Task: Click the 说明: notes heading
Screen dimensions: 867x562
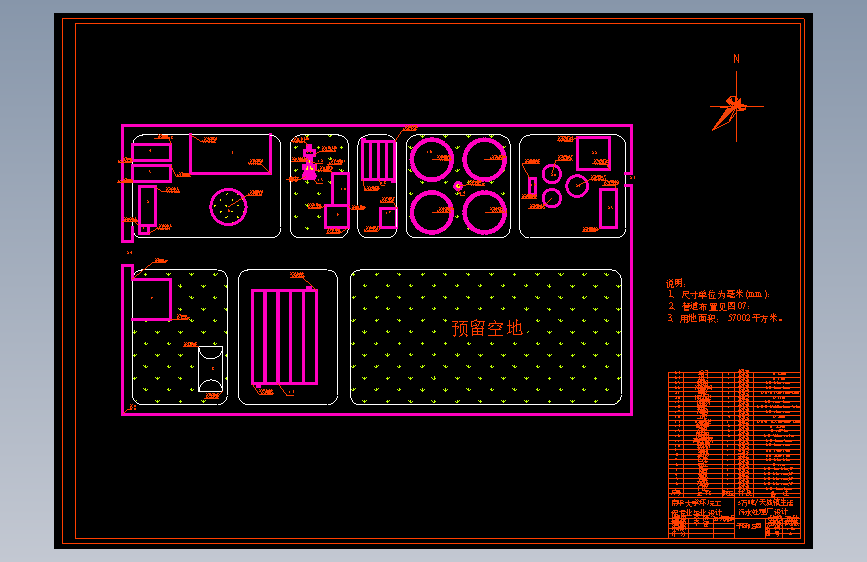Action: [x=675, y=283]
